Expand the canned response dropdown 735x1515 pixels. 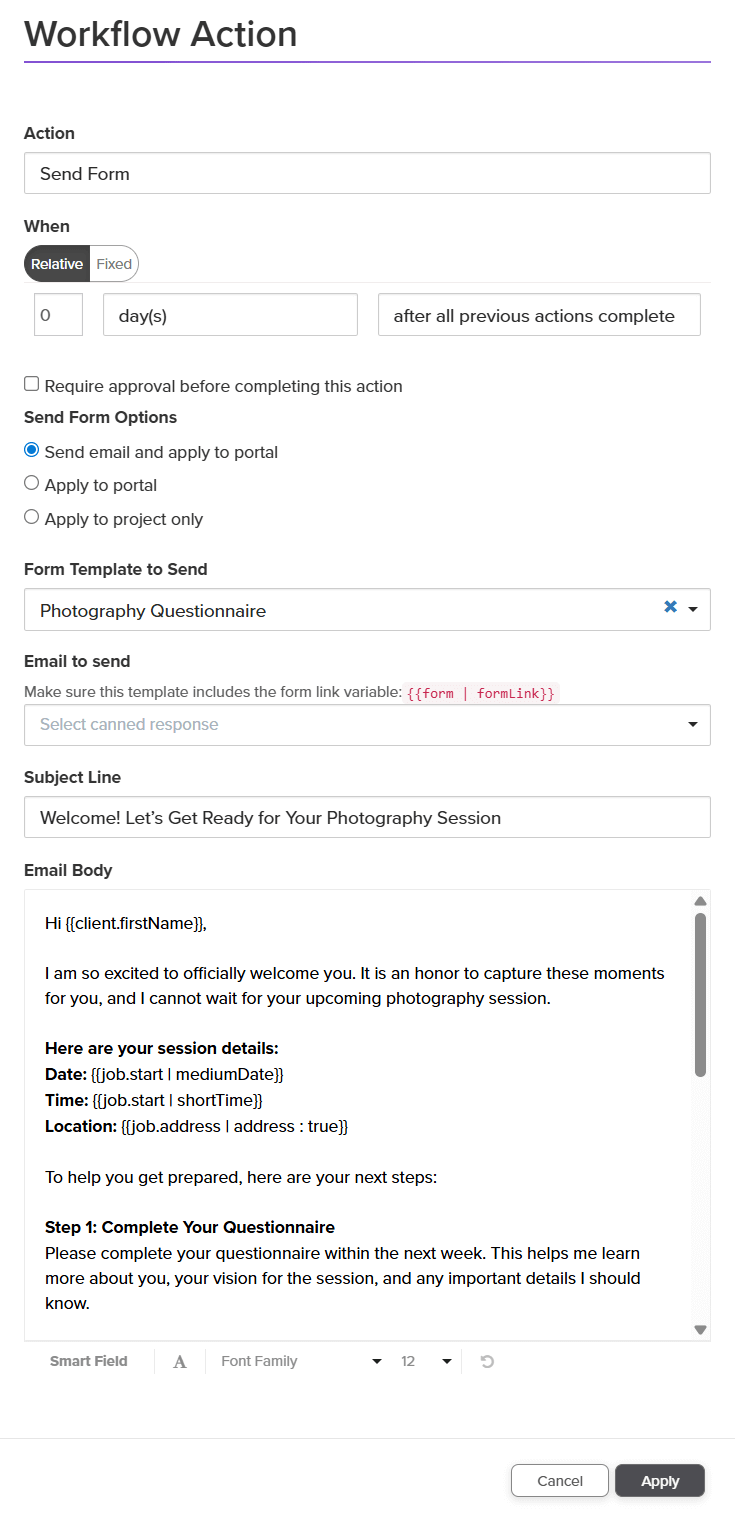coord(693,725)
